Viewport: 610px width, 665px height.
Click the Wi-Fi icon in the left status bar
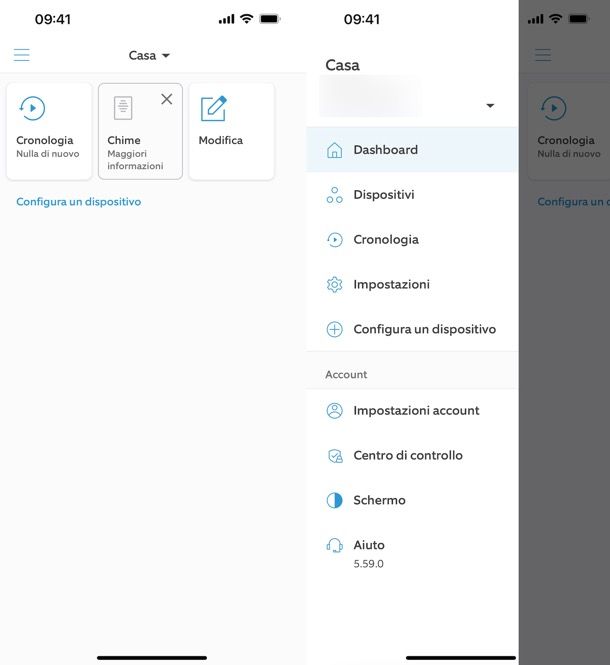click(246, 19)
